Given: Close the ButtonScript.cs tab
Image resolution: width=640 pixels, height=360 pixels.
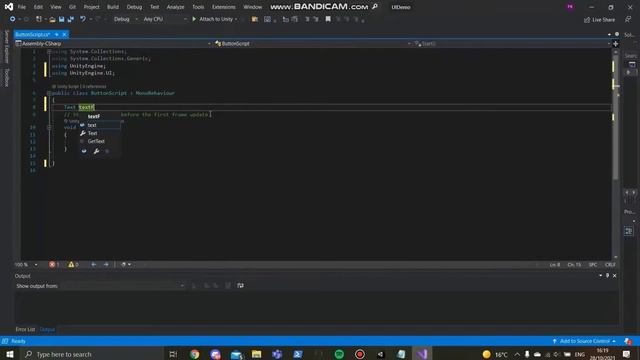Looking at the screenshot, I should point(64,35).
